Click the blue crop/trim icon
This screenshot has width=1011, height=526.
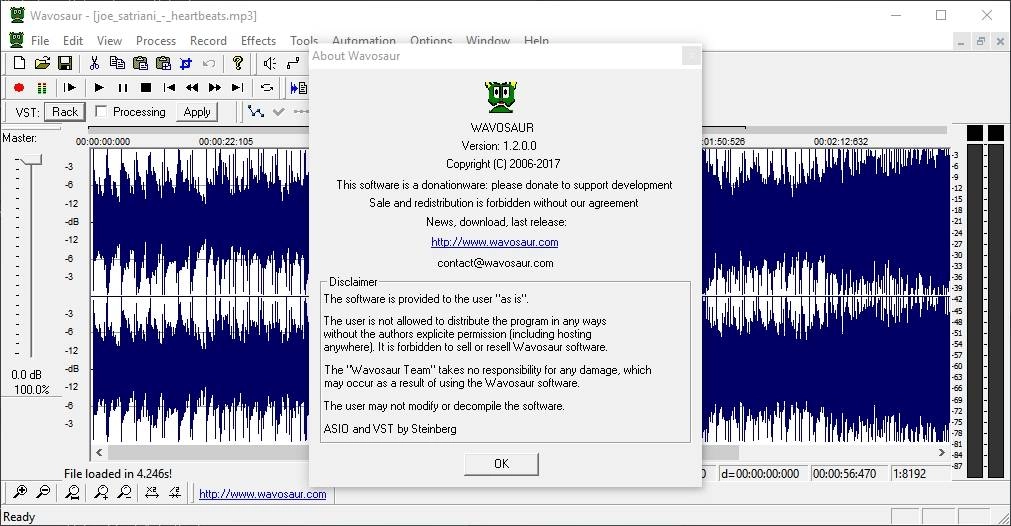coord(186,63)
